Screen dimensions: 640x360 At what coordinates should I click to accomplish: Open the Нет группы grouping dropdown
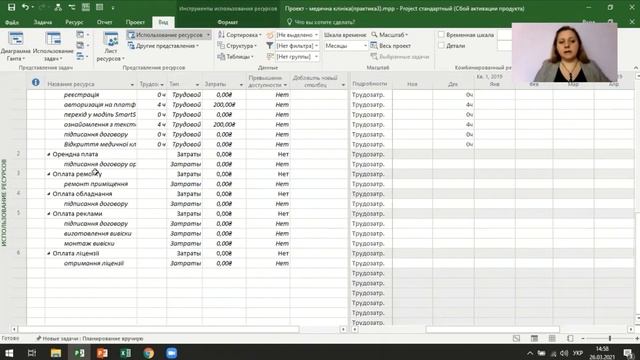pyautogui.click(x=316, y=57)
